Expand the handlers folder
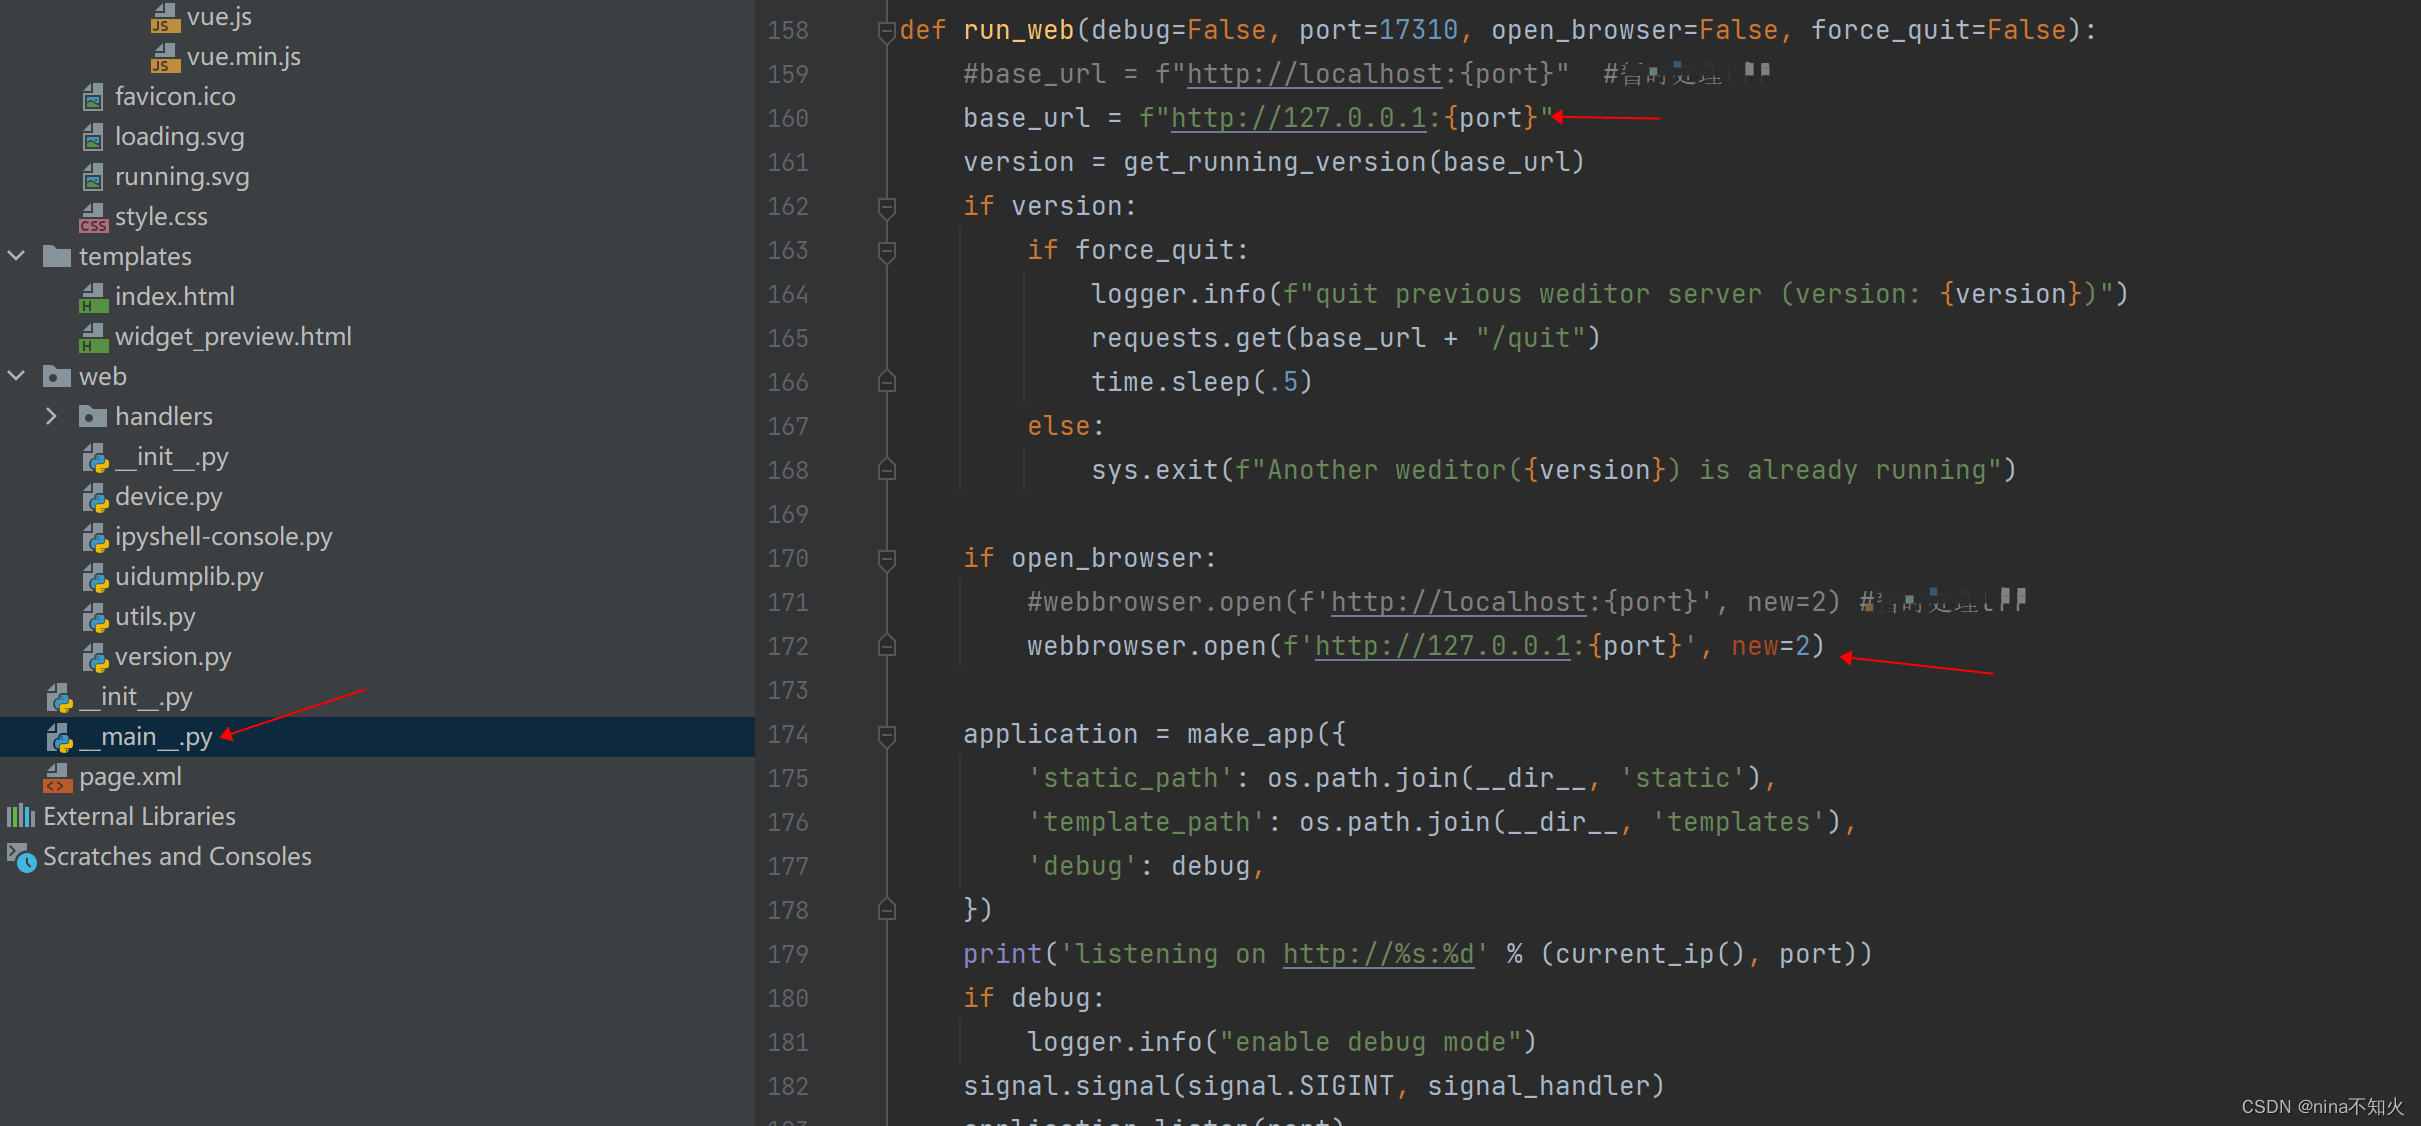 pos(51,416)
